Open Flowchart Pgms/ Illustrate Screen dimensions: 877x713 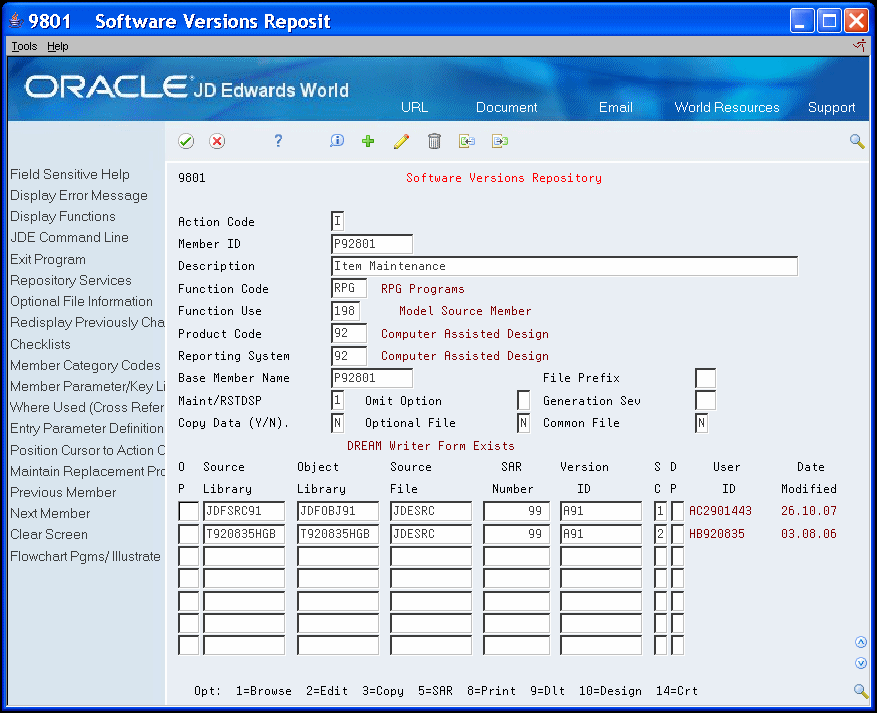point(86,556)
